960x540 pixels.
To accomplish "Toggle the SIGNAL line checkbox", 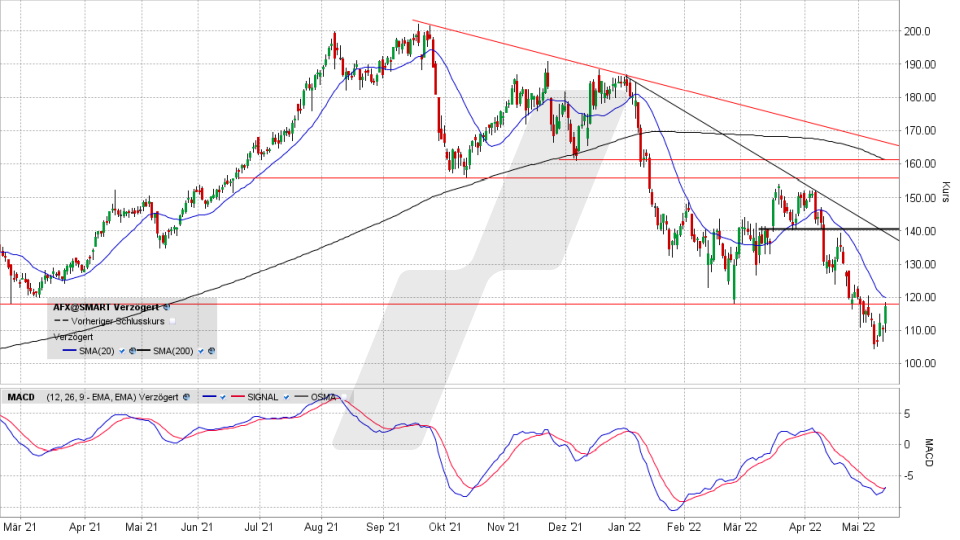I will click(x=286, y=397).
